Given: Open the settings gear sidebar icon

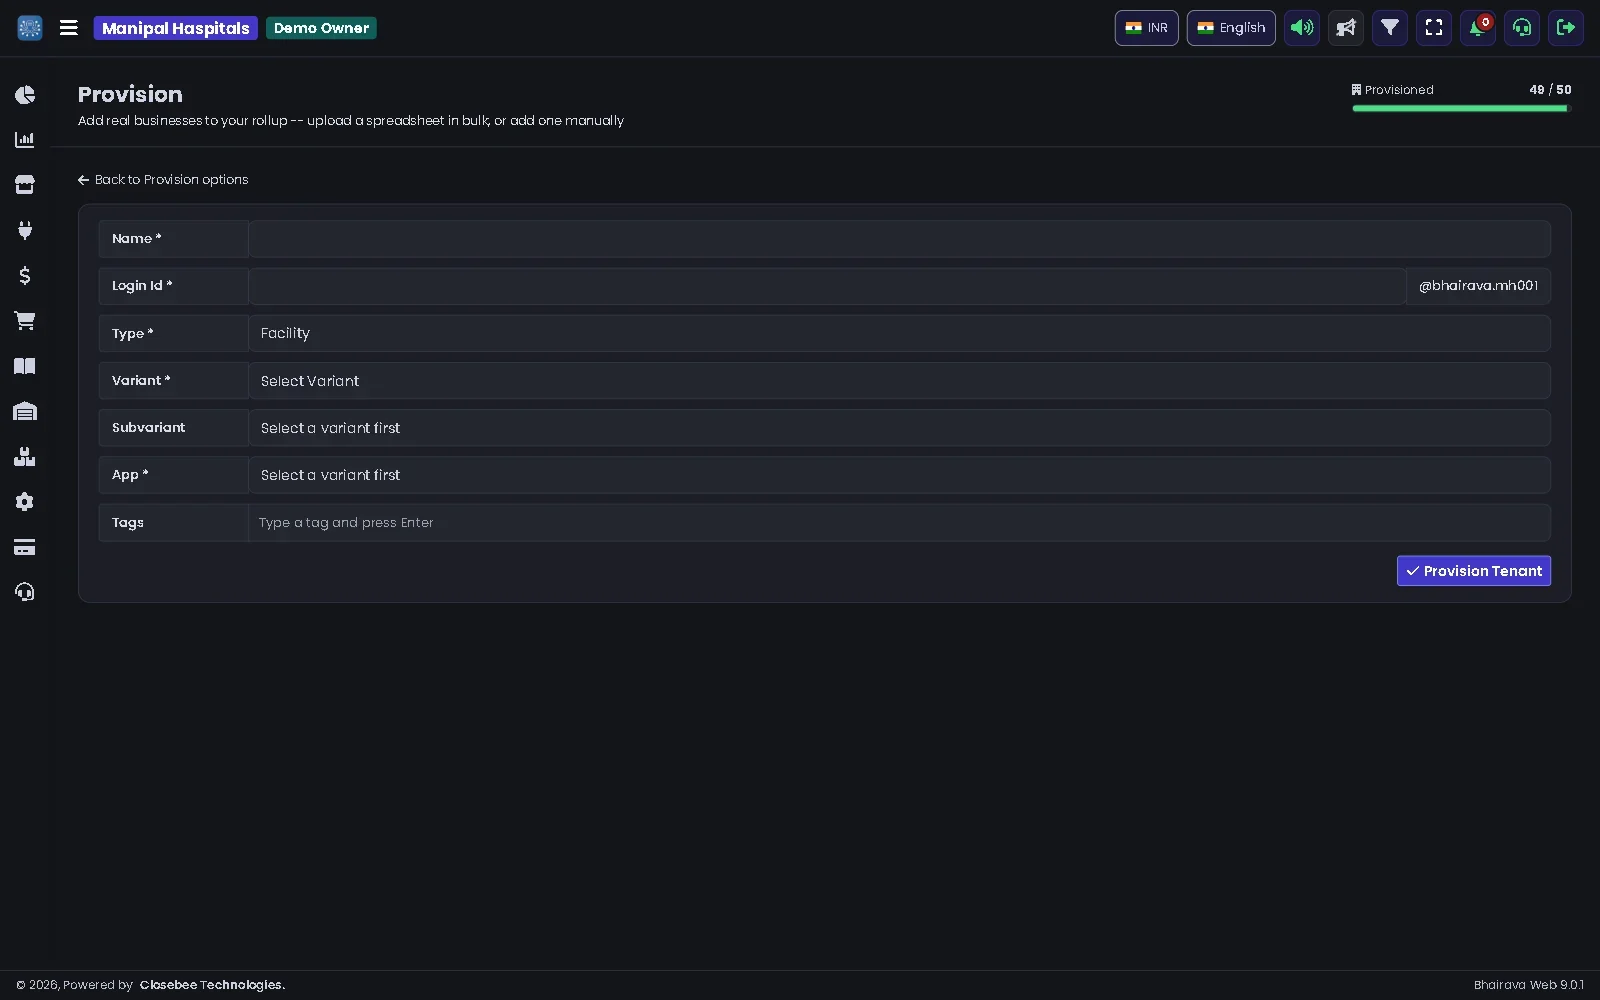Looking at the screenshot, I should pyautogui.click(x=25, y=502).
